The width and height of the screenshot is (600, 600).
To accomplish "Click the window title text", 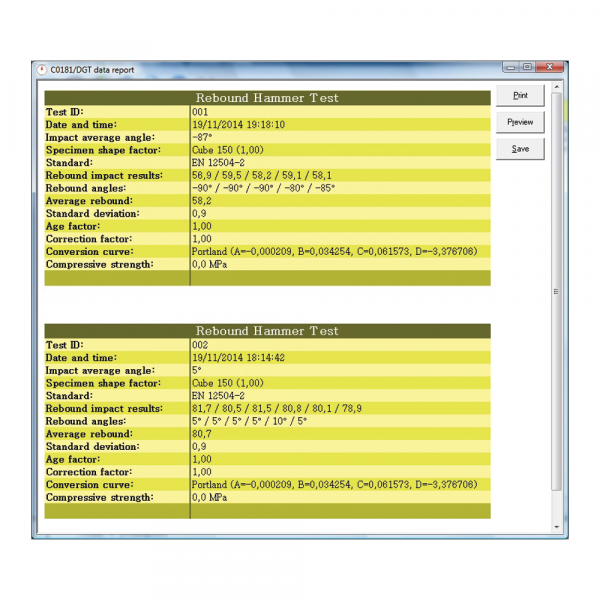I will (92, 70).
